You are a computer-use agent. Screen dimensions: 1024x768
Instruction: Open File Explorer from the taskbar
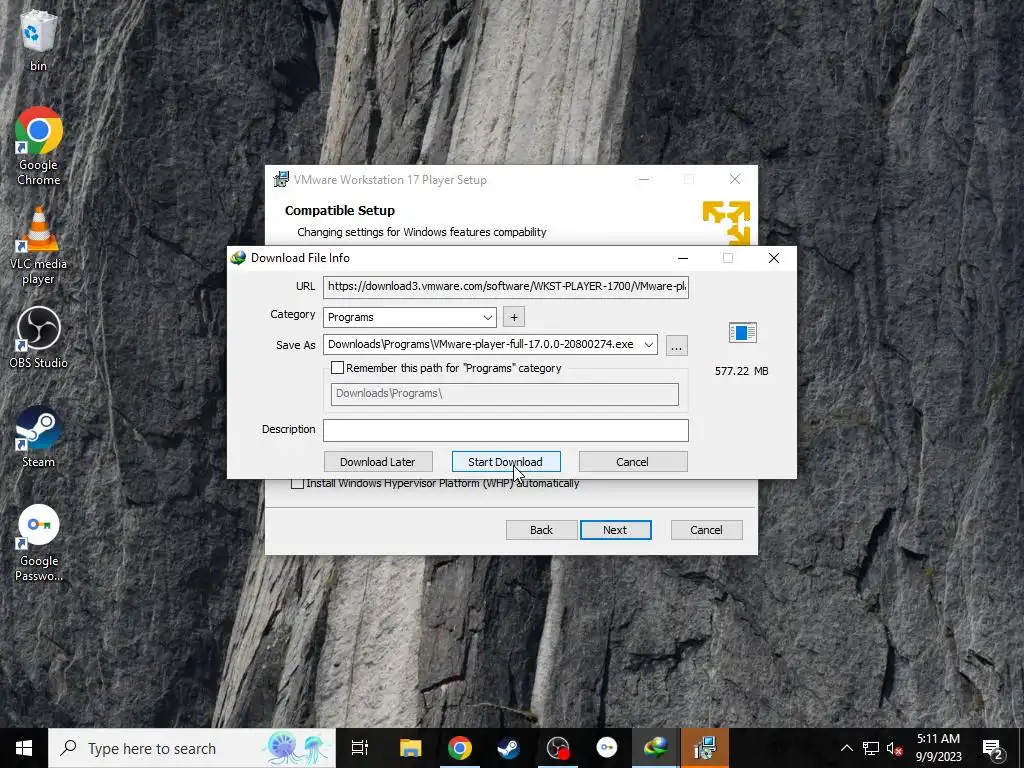411,748
